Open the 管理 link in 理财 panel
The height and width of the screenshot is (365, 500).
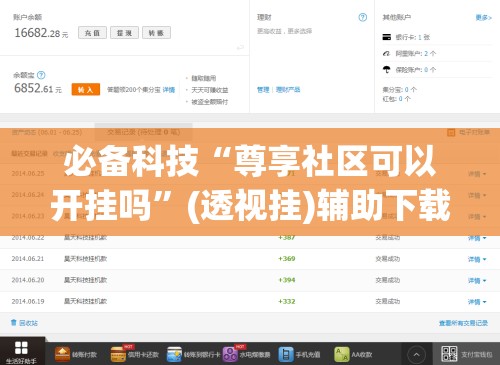pos(263,89)
